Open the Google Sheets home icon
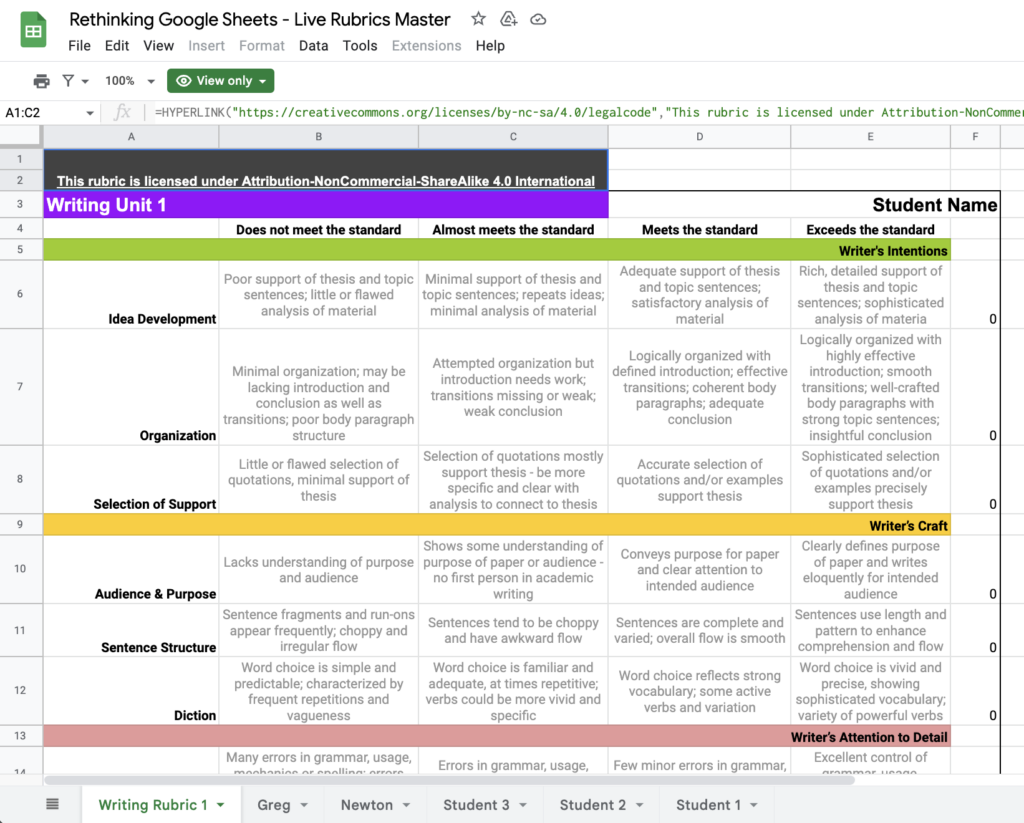This screenshot has width=1024, height=823. (x=33, y=30)
